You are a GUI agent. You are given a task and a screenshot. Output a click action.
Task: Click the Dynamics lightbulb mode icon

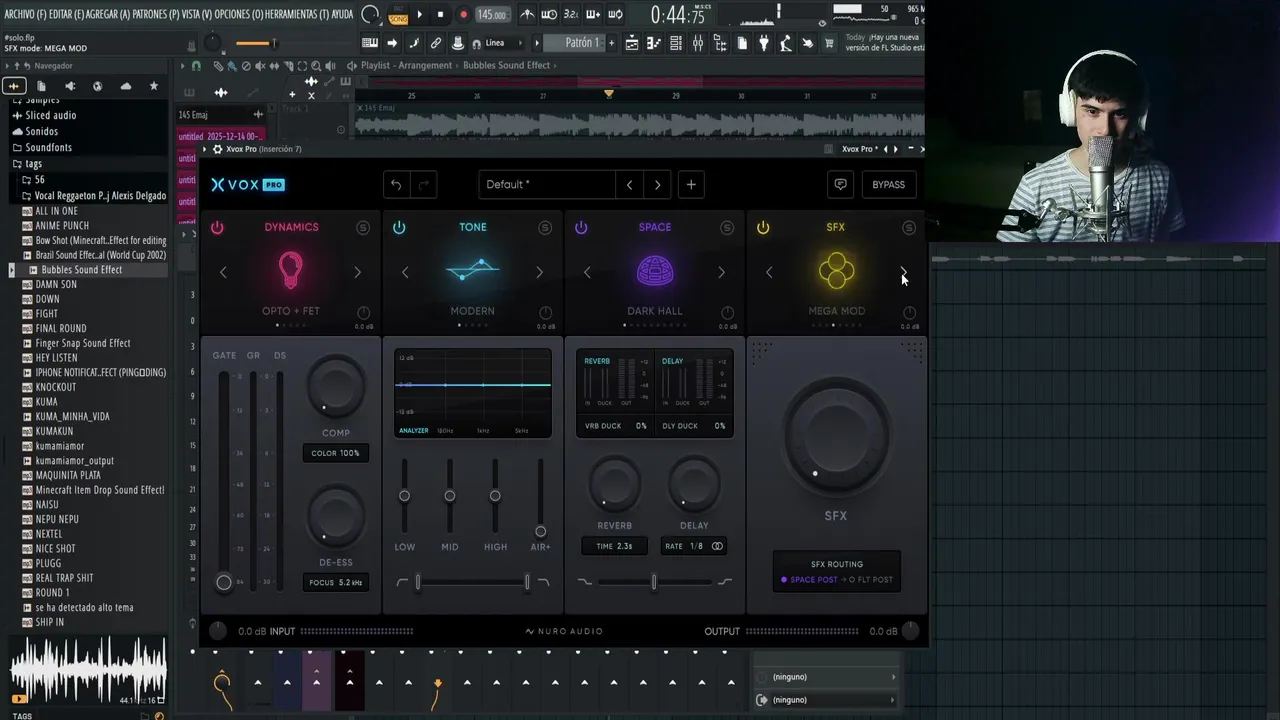[290, 270]
